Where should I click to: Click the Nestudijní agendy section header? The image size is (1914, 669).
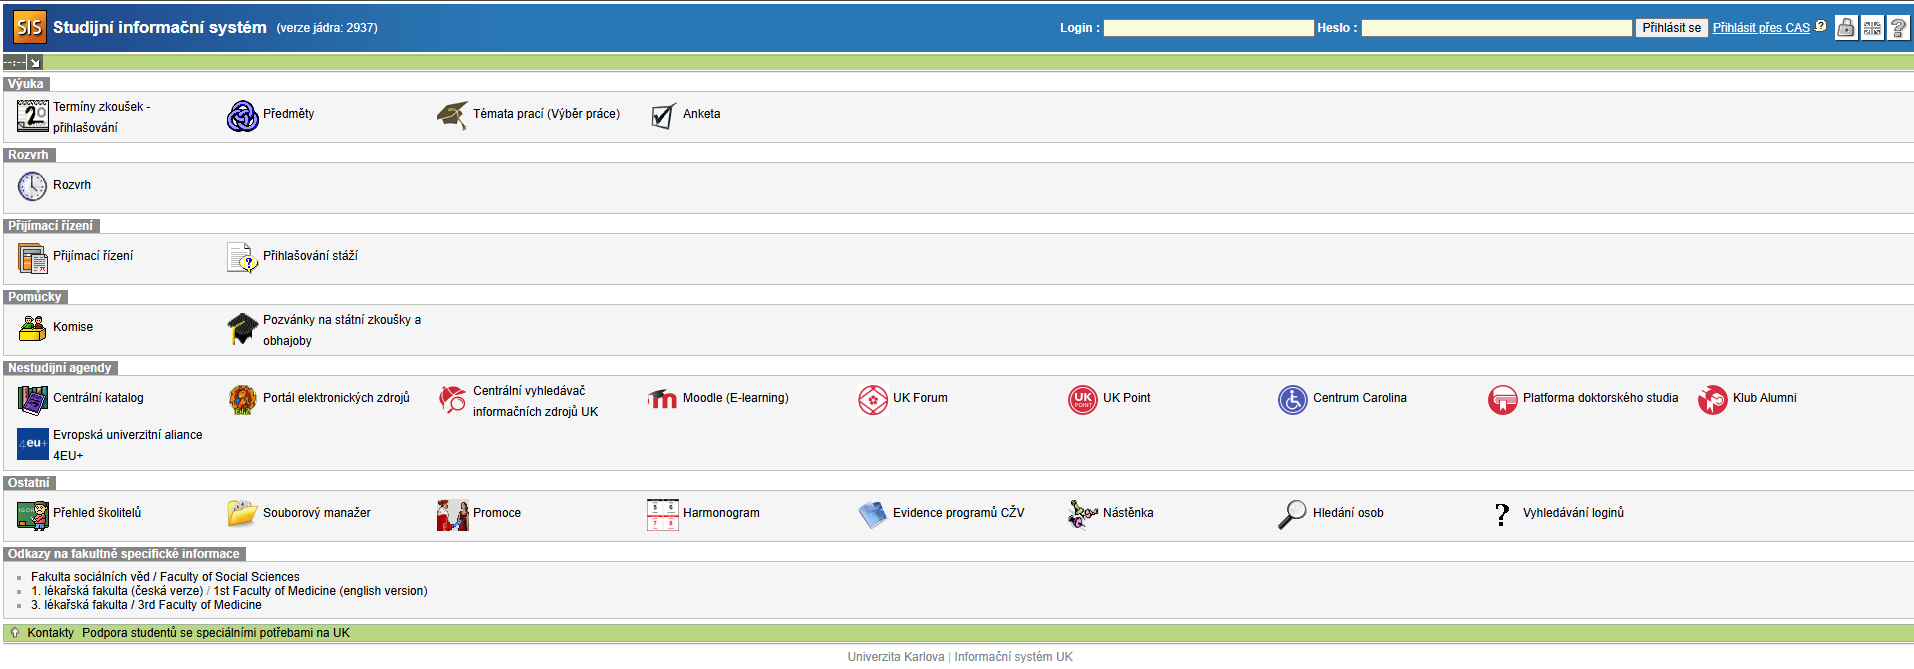(x=60, y=368)
